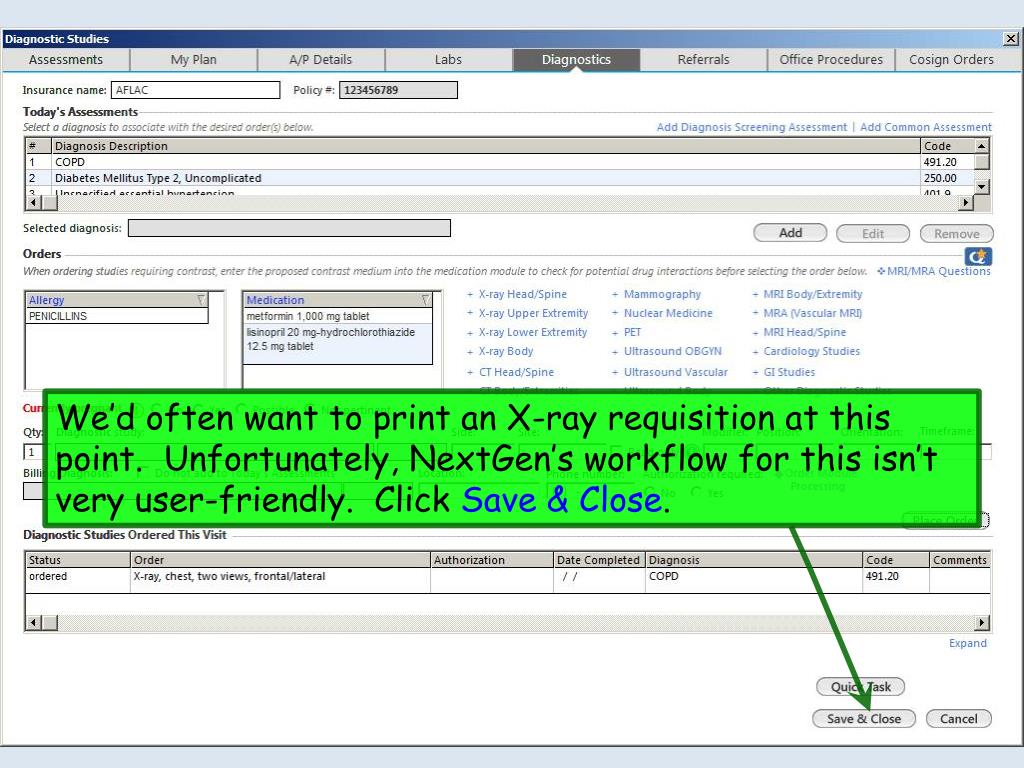Choose Nuclear Medicine order
The image size is (1024, 768).
pyautogui.click(x=667, y=313)
